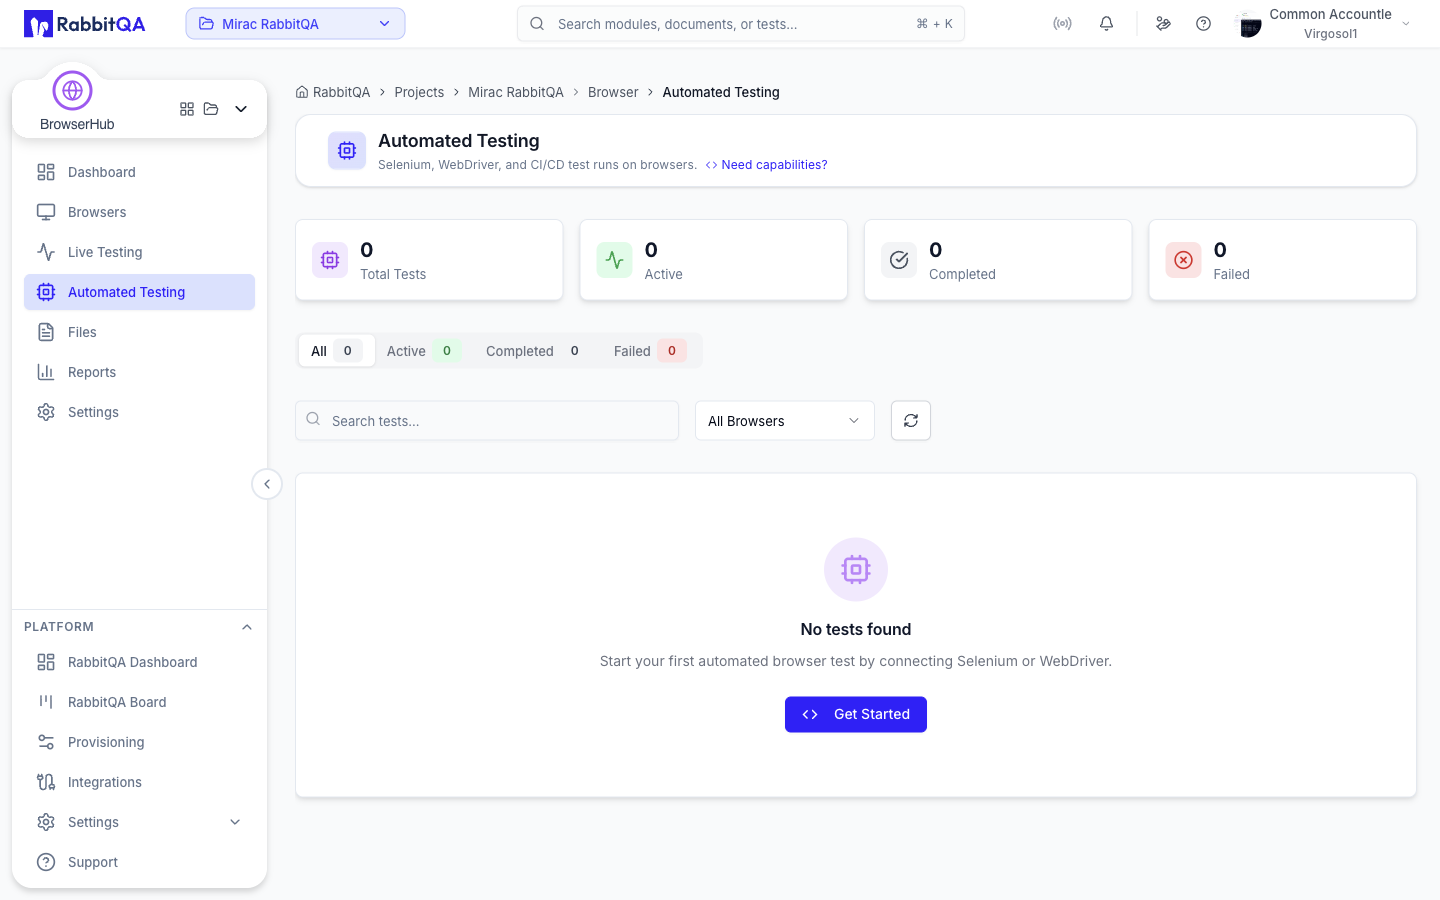Switch to the Failed tab
1440x900 pixels.
click(649, 351)
